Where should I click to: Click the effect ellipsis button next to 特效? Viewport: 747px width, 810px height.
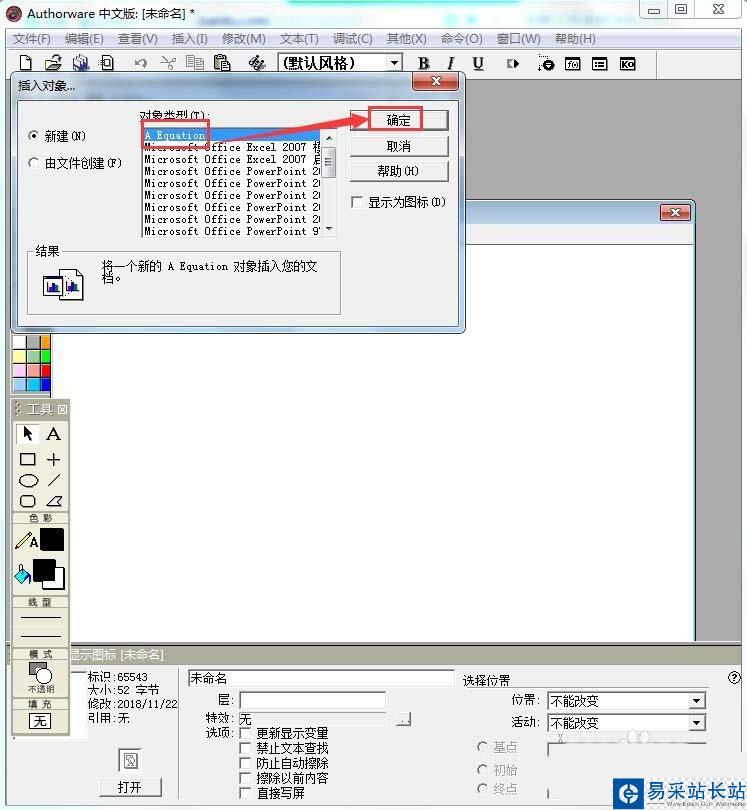(403, 719)
